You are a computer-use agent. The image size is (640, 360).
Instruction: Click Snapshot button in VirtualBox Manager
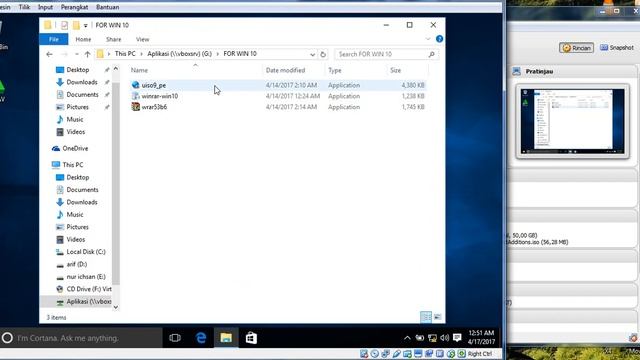tap(617, 48)
